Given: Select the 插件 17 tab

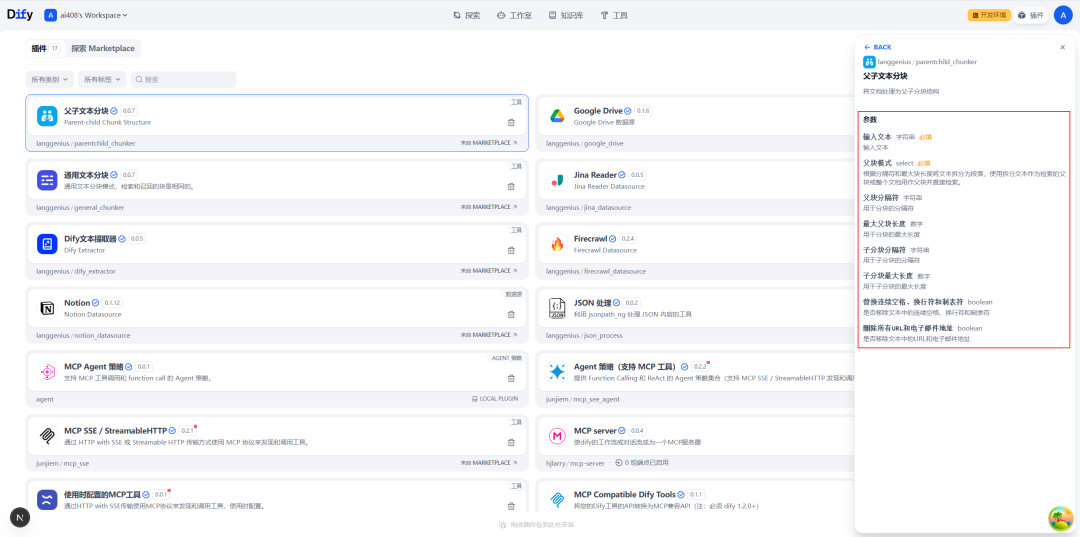Looking at the screenshot, I should [46, 48].
